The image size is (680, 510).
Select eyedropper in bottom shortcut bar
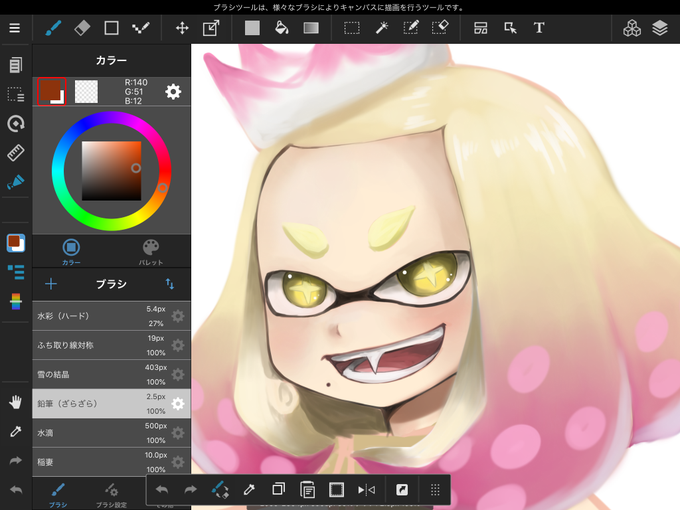[x=249, y=490]
